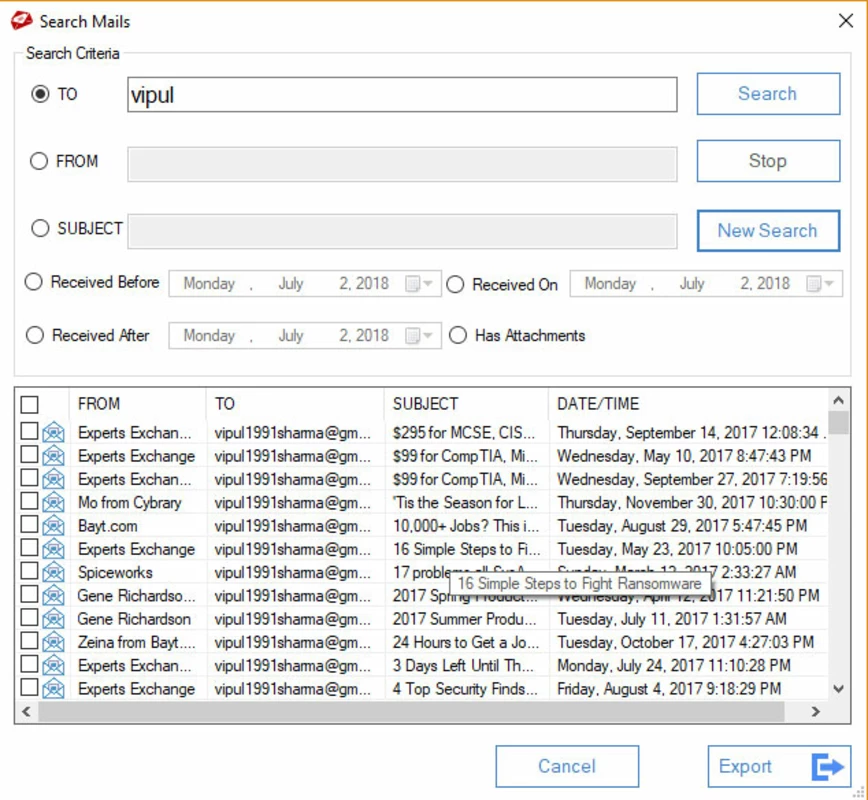This screenshot has height=800, width=868.
Task: Click the Stop button
Action: pos(768,161)
